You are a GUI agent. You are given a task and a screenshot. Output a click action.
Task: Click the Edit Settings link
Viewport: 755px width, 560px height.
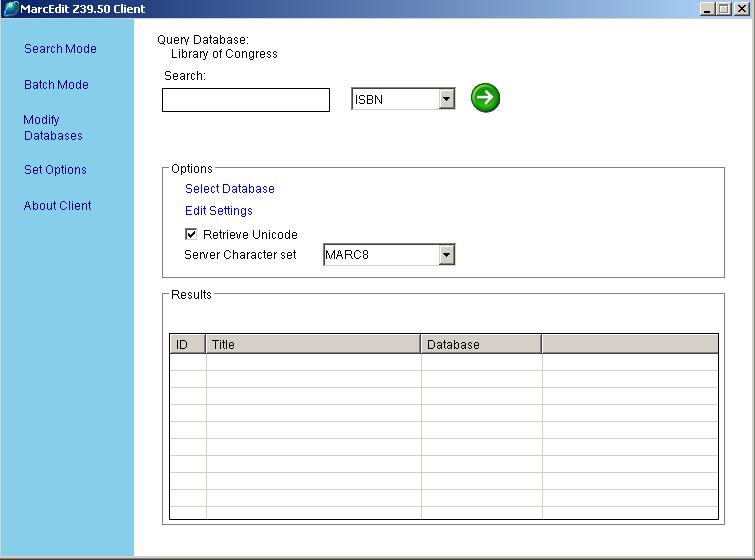218,211
